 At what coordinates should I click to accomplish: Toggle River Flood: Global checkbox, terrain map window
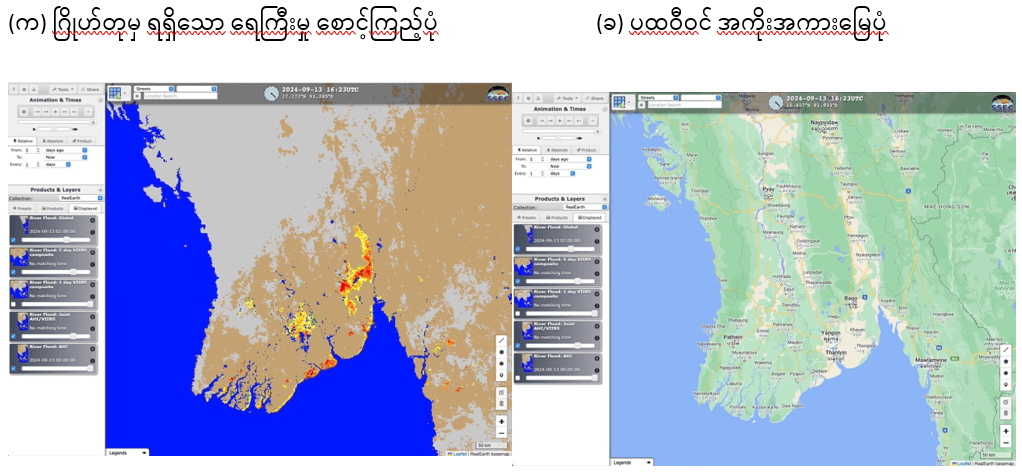click(518, 249)
